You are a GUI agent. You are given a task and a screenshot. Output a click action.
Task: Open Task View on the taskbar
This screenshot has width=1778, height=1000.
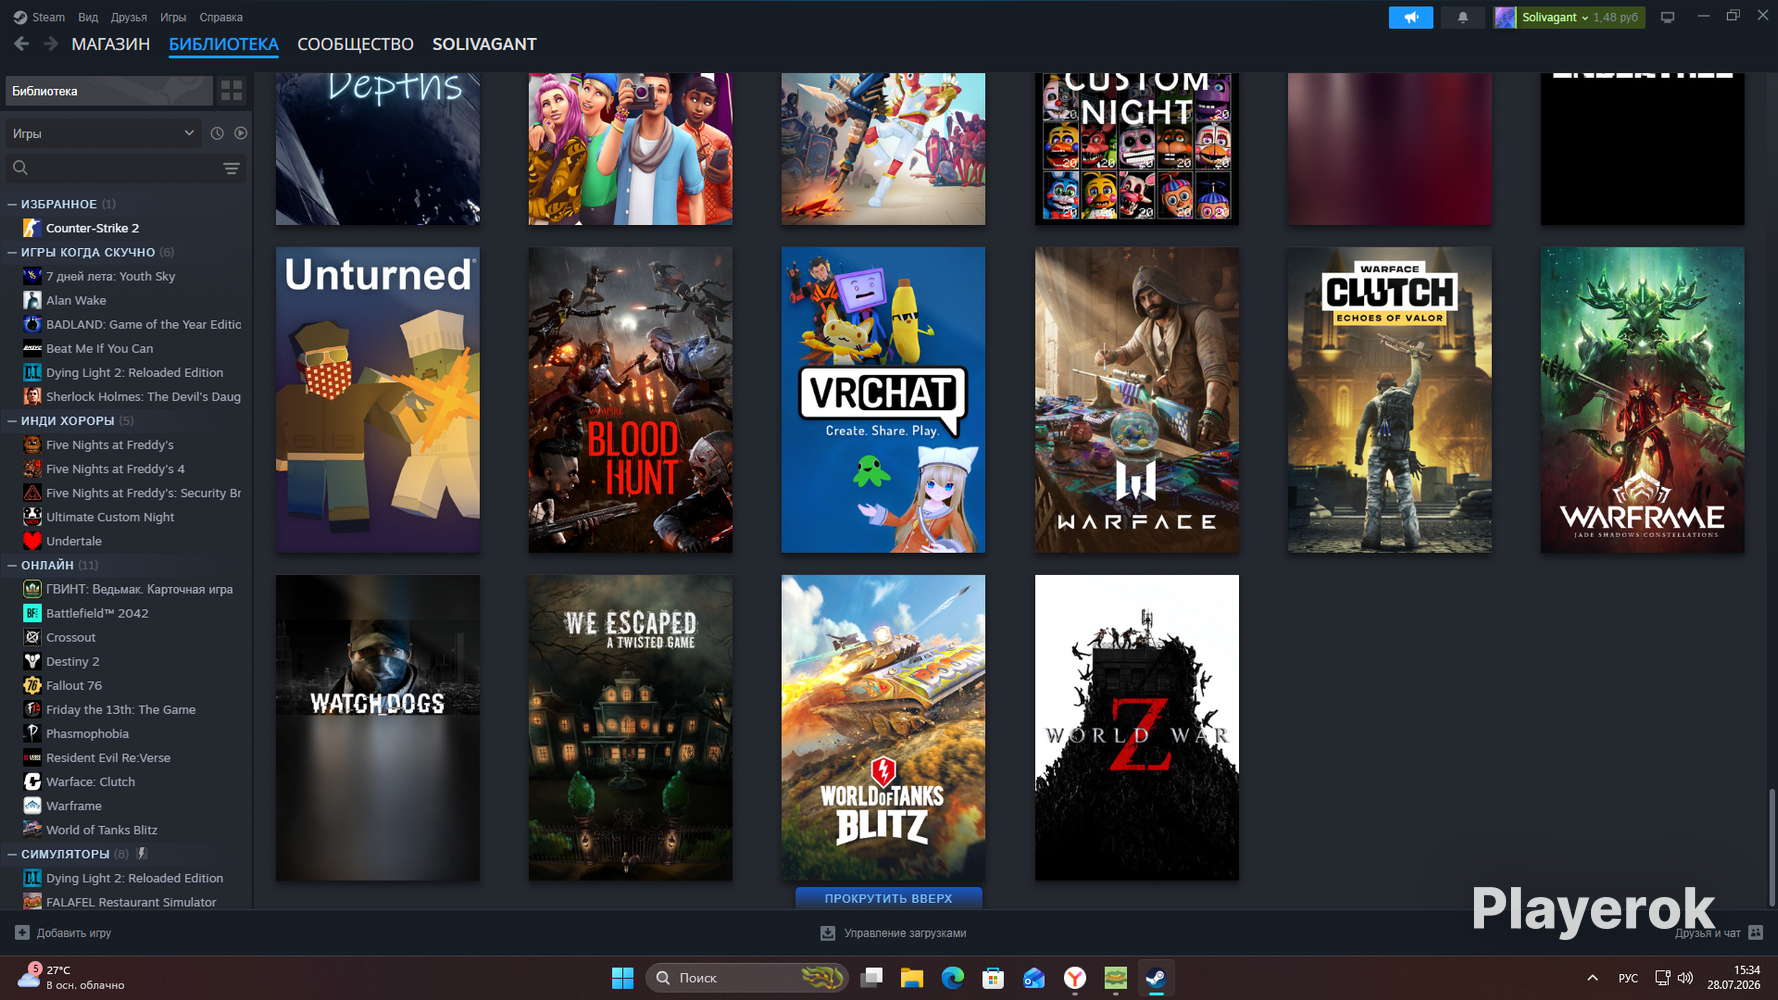(x=872, y=978)
